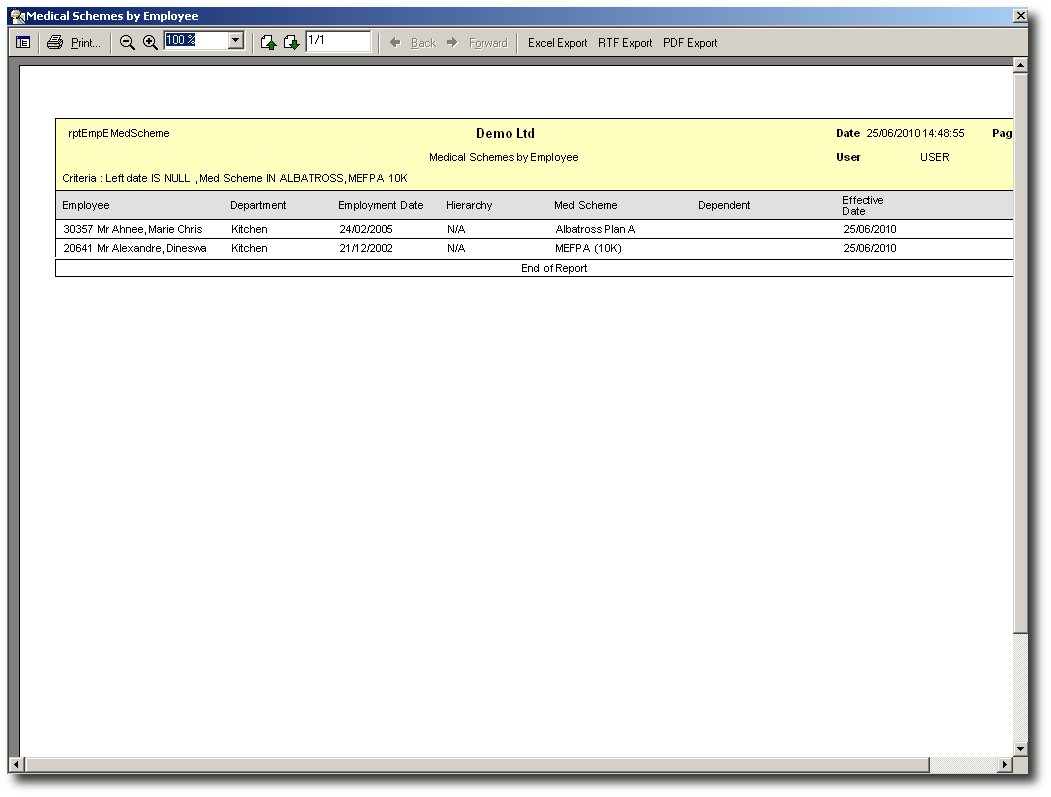Zoom out using the minus magnifier

(x=127, y=43)
